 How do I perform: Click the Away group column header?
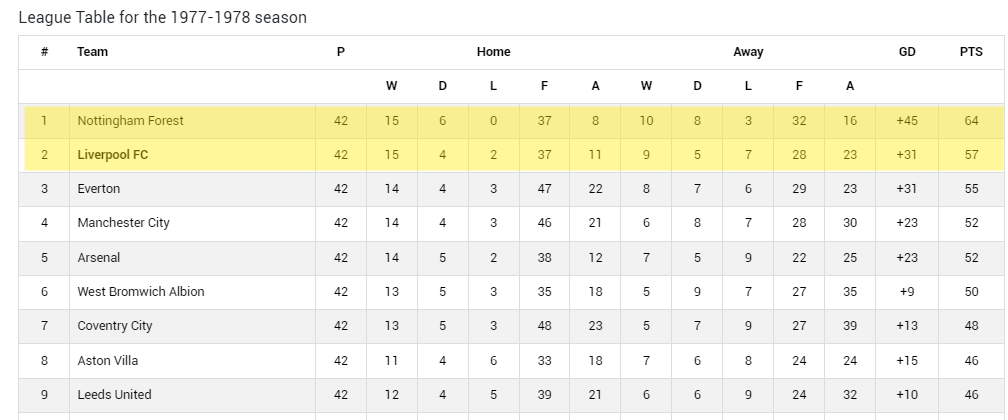(748, 52)
